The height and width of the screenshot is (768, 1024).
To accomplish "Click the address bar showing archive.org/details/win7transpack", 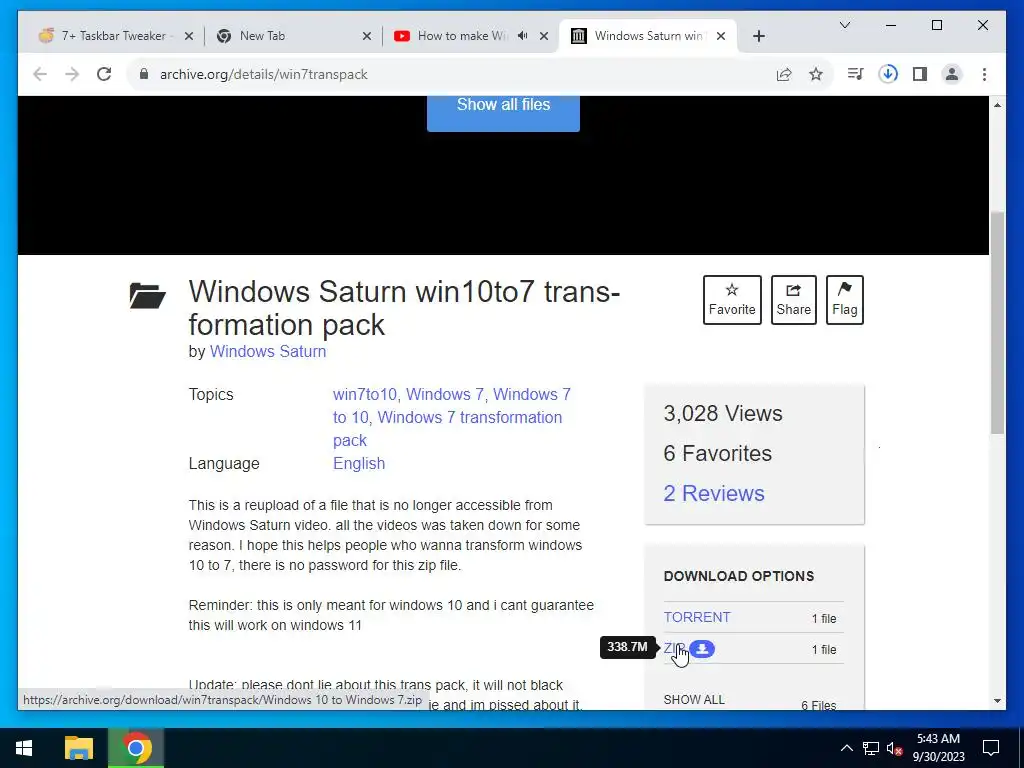I will pos(264,74).
